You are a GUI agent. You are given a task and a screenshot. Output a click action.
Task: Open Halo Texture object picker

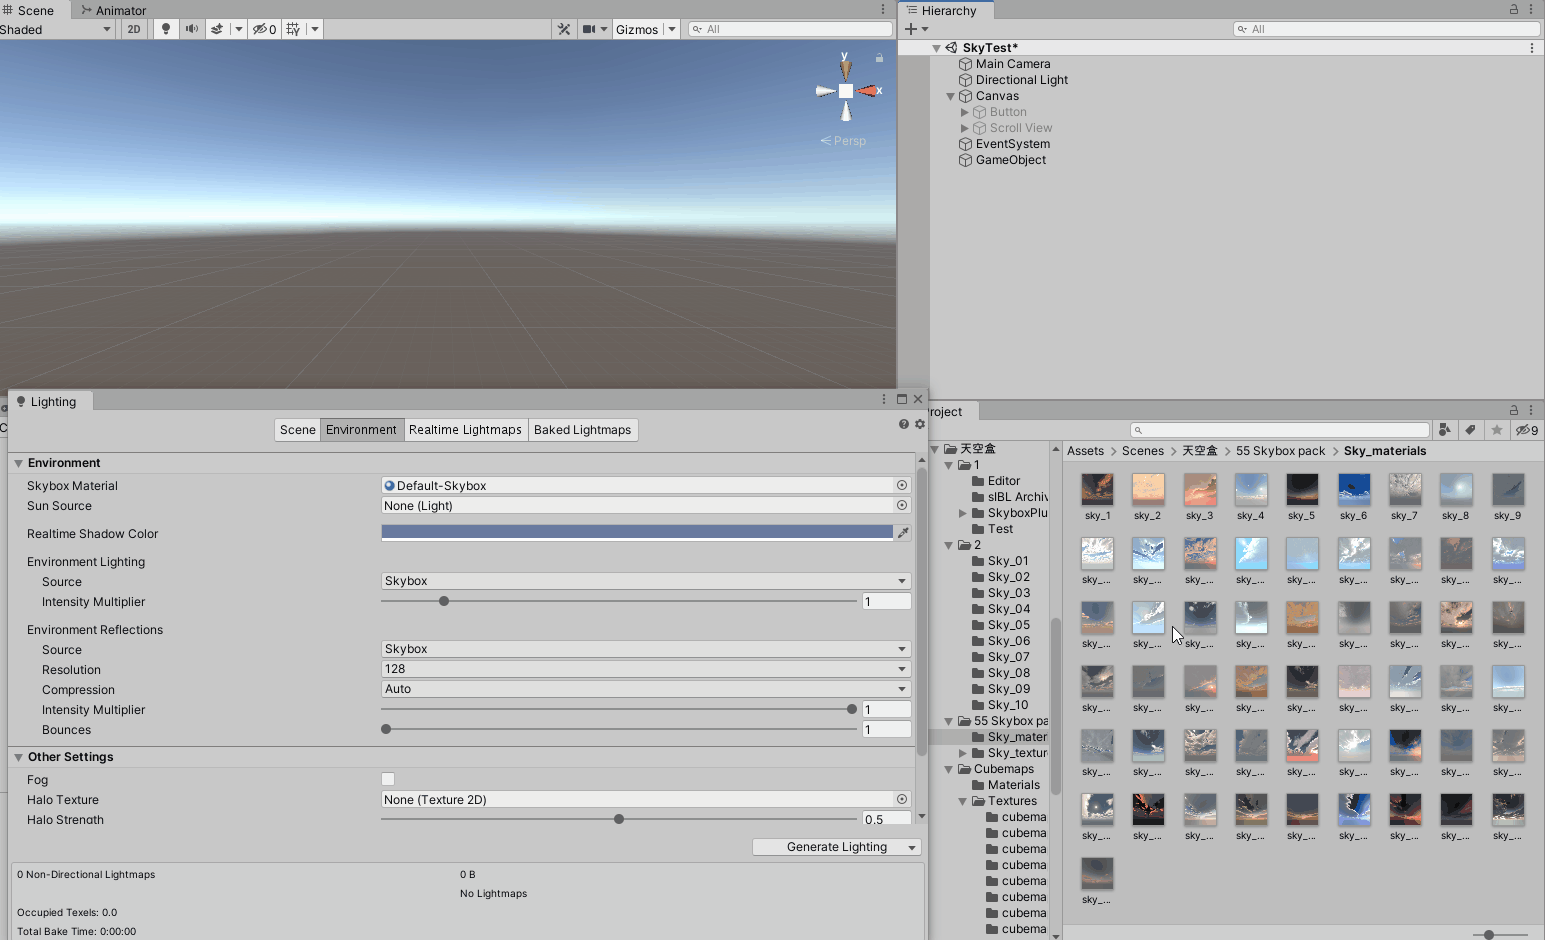pyautogui.click(x=902, y=799)
